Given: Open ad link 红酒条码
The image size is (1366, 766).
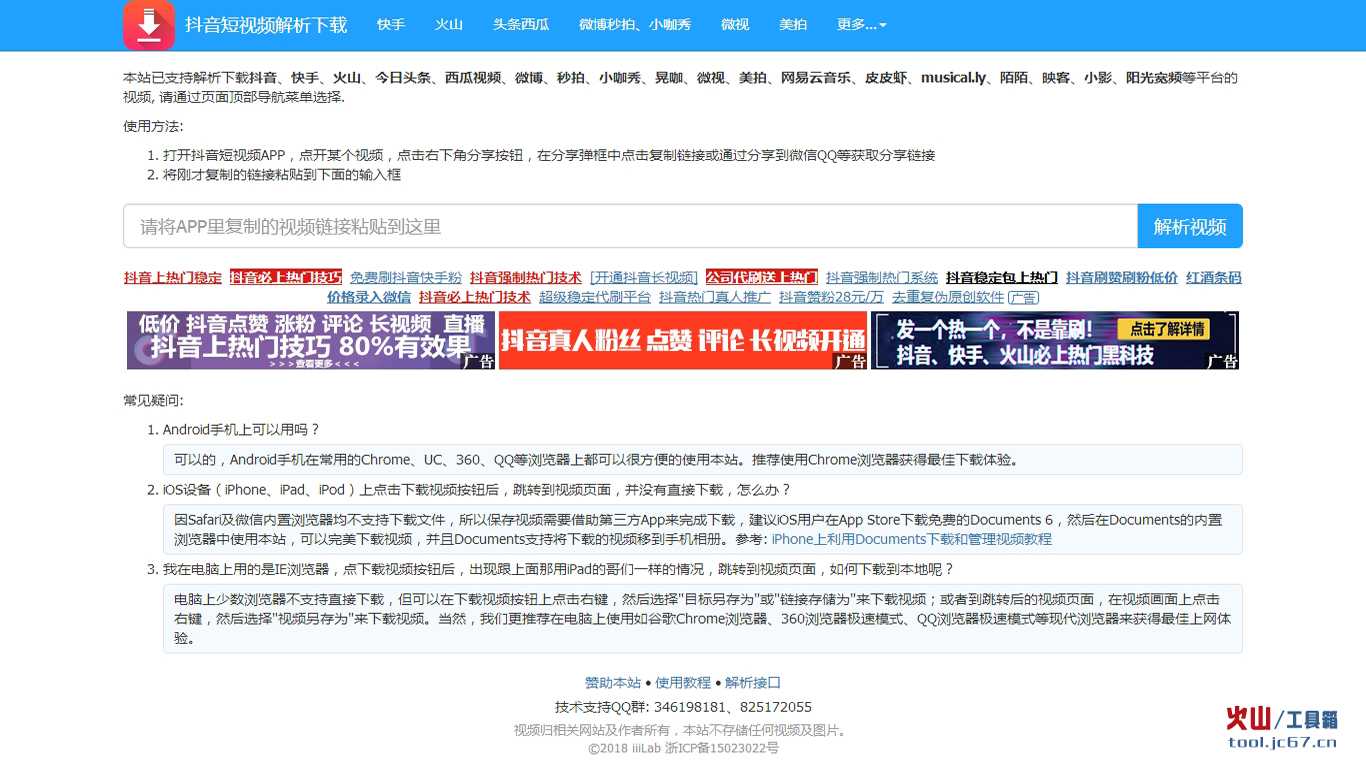Looking at the screenshot, I should tap(1214, 278).
